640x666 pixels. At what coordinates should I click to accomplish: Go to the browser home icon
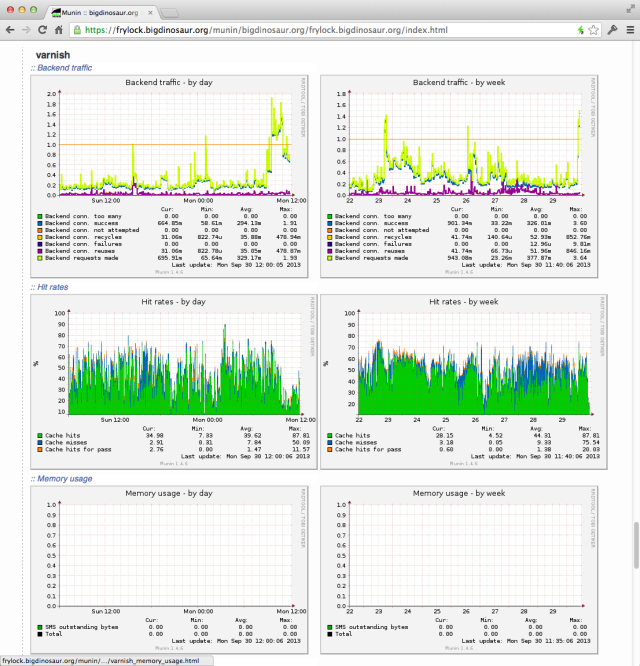[59, 30]
